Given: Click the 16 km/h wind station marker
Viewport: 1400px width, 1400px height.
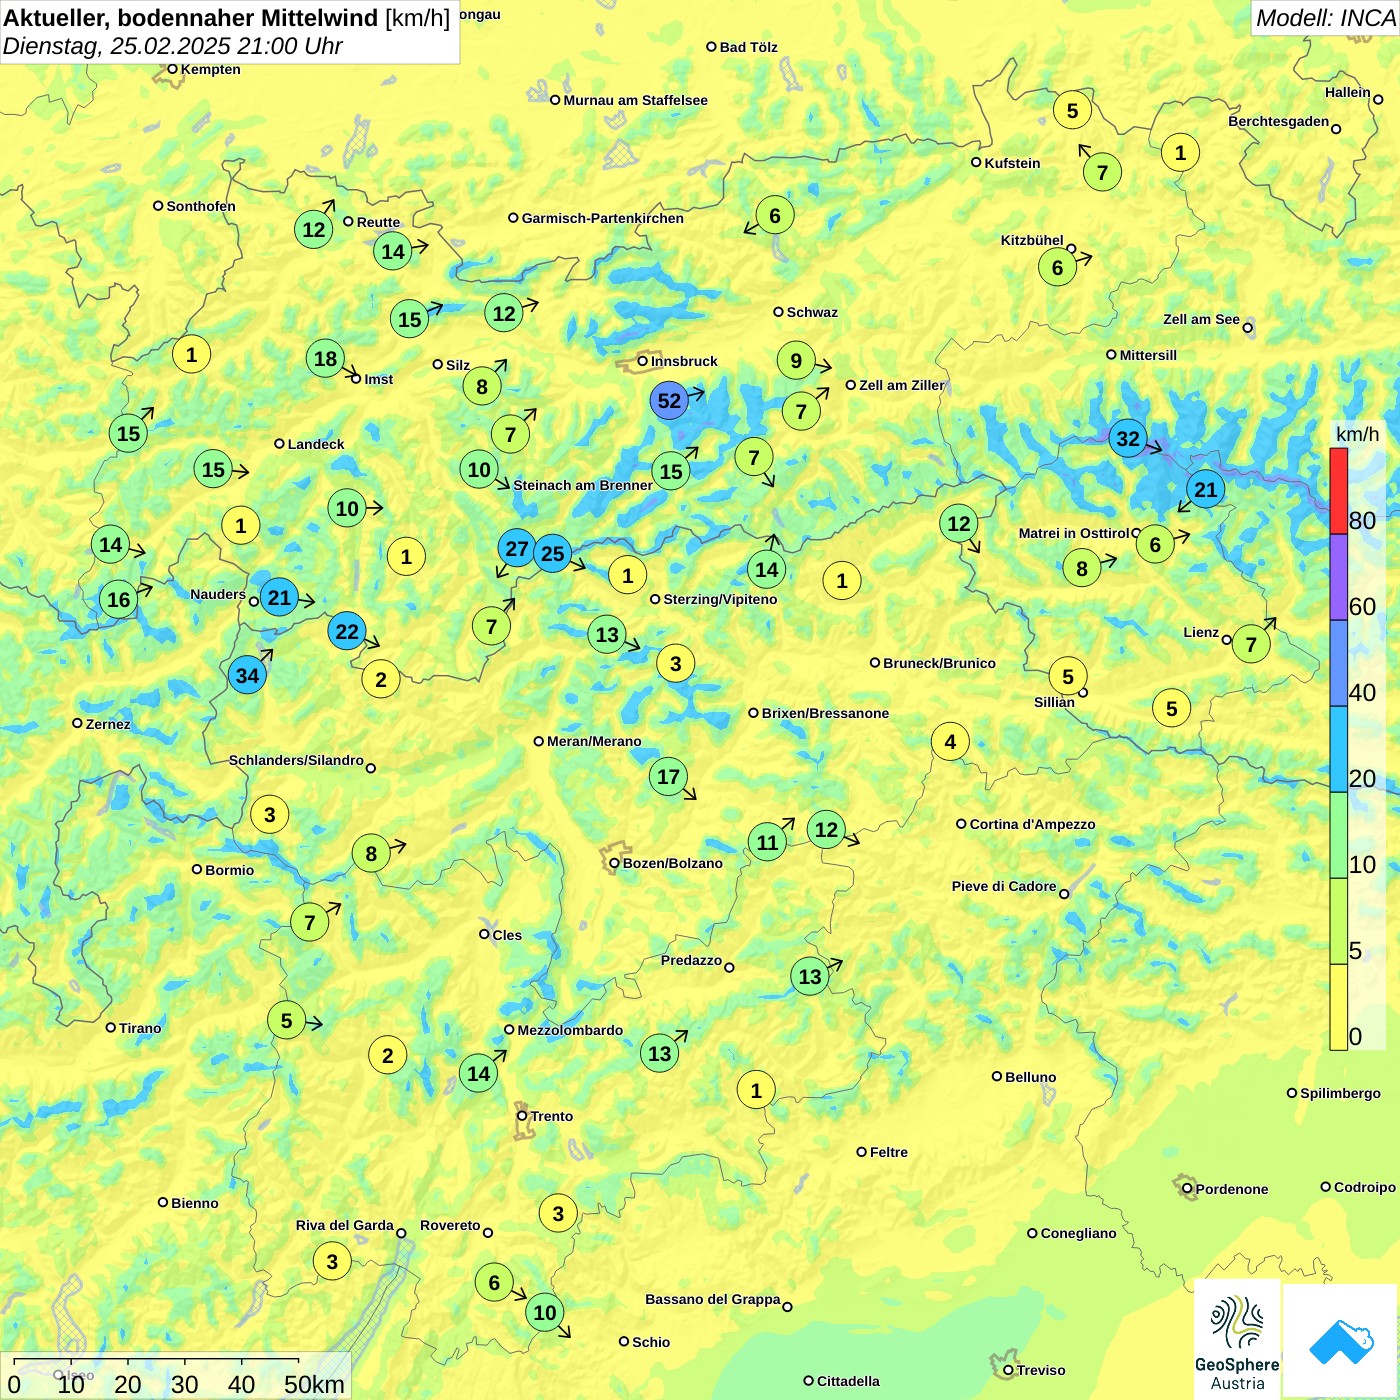Looking at the screenshot, I should click(x=118, y=599).
